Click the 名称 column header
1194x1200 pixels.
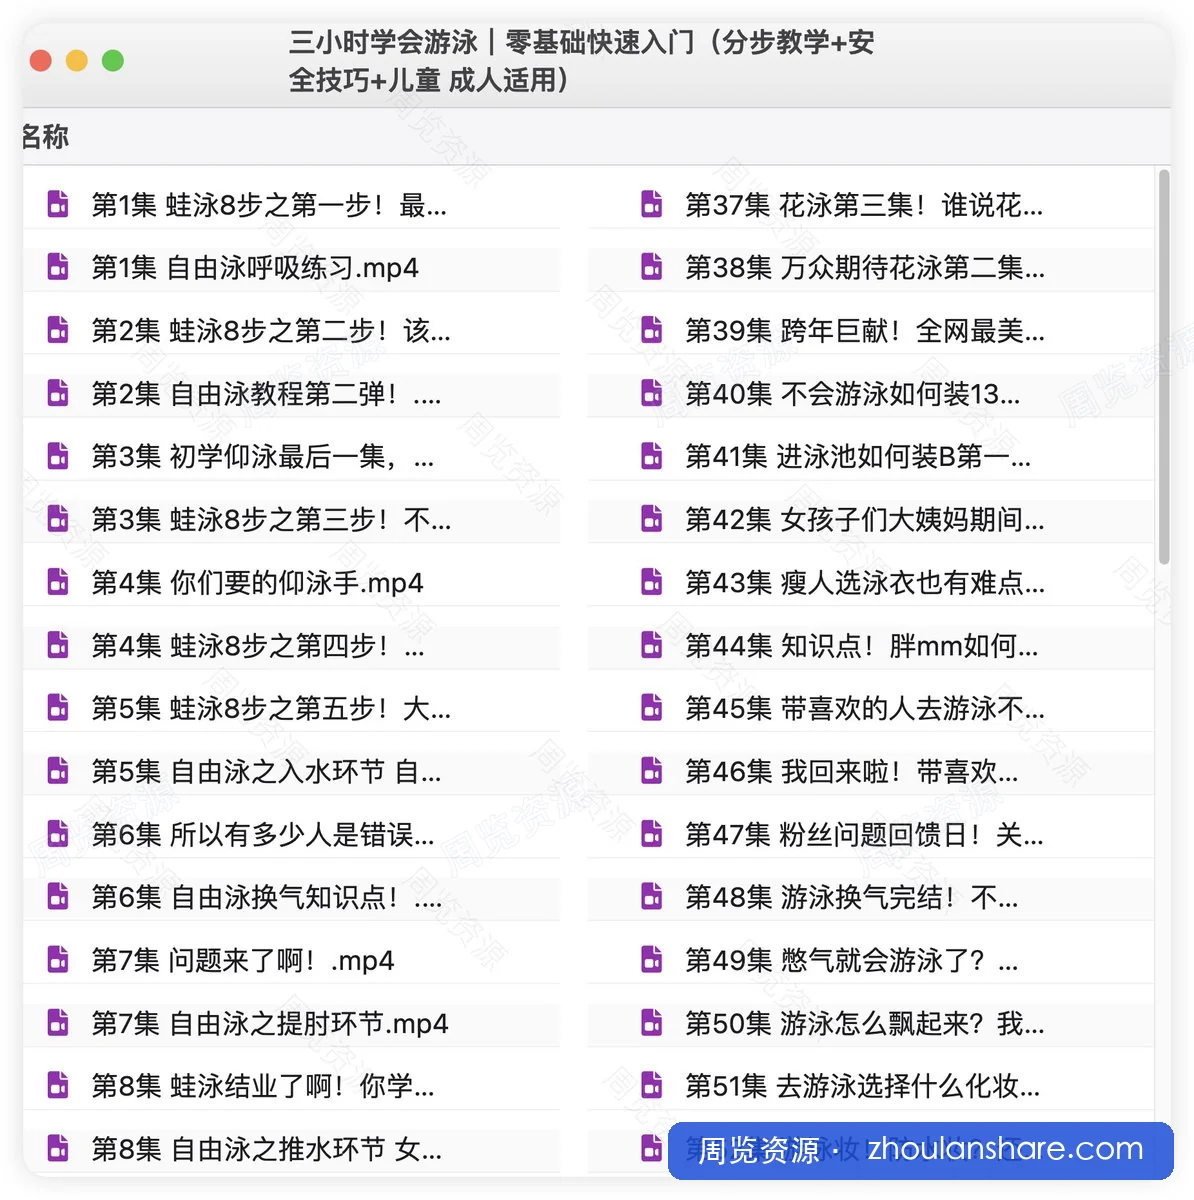click(x=45, y=137)
